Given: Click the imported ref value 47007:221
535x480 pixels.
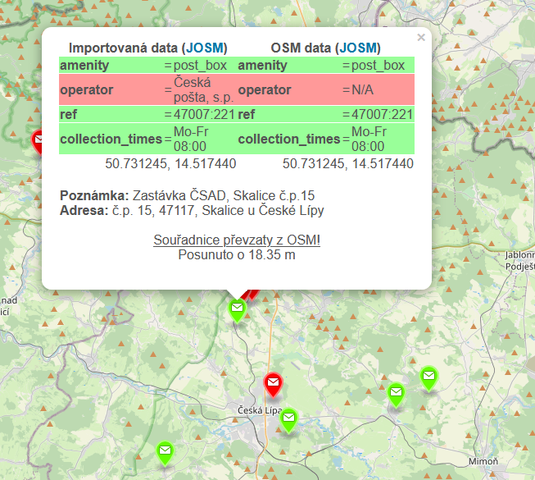Looking at the screenshot, I should pyautogui.click(x=204, y=115).
